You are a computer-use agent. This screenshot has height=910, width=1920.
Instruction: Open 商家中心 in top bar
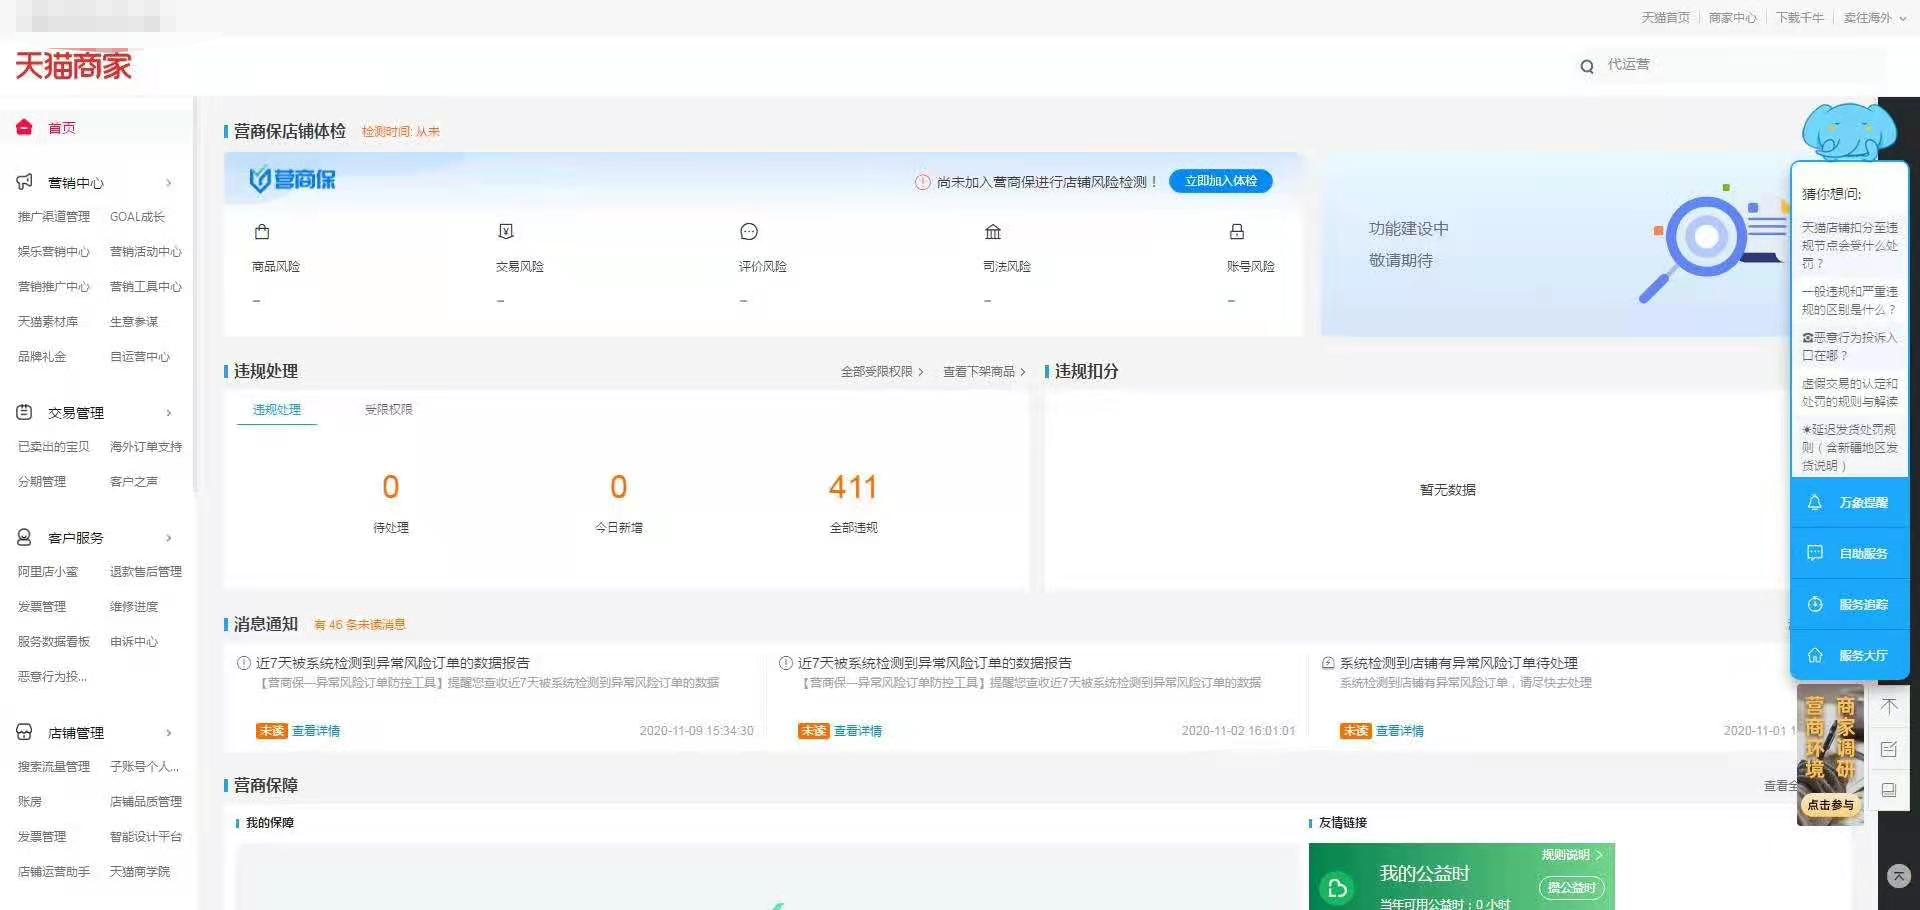click(x=1732, y=18)
